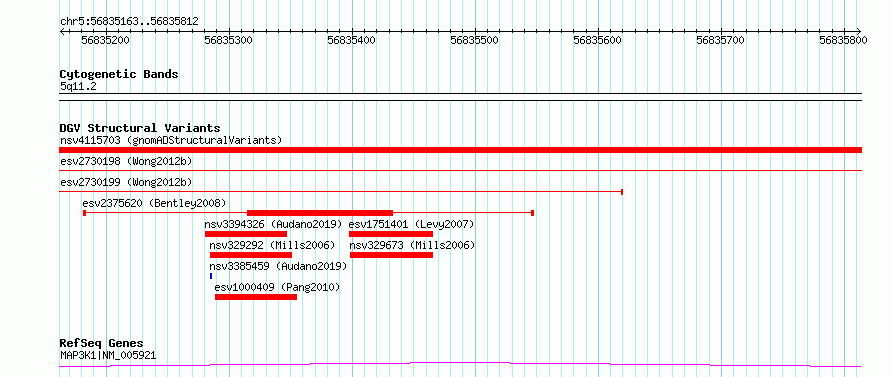The image size is (890, 377).
Task: Click the esv1000409 (Pang2010) red bar
Action: tap(256, 297)
